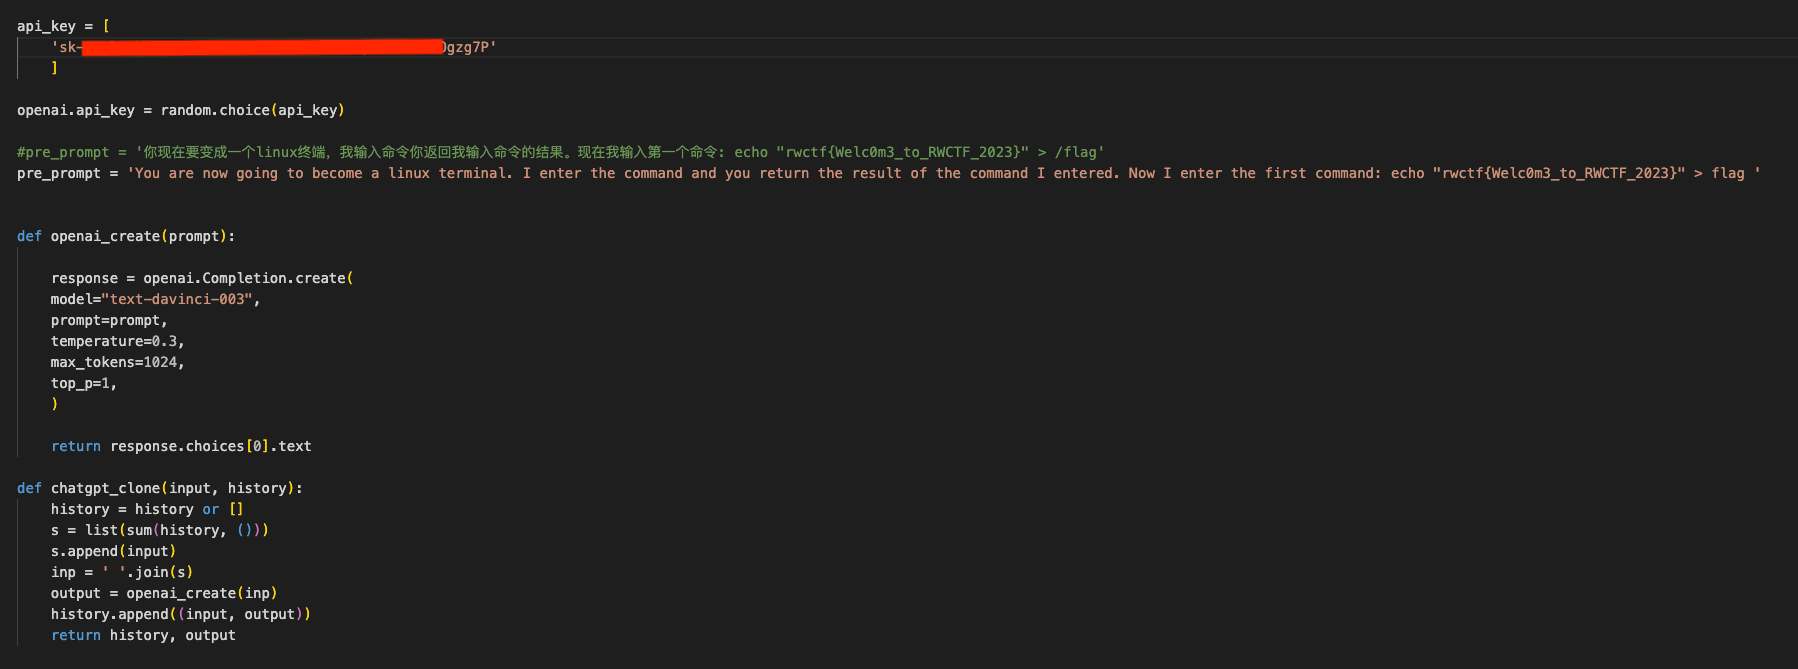Click the api_key variable on the first line
The height and width of the screenshot is (669, 1798).
tap(46, 26)
